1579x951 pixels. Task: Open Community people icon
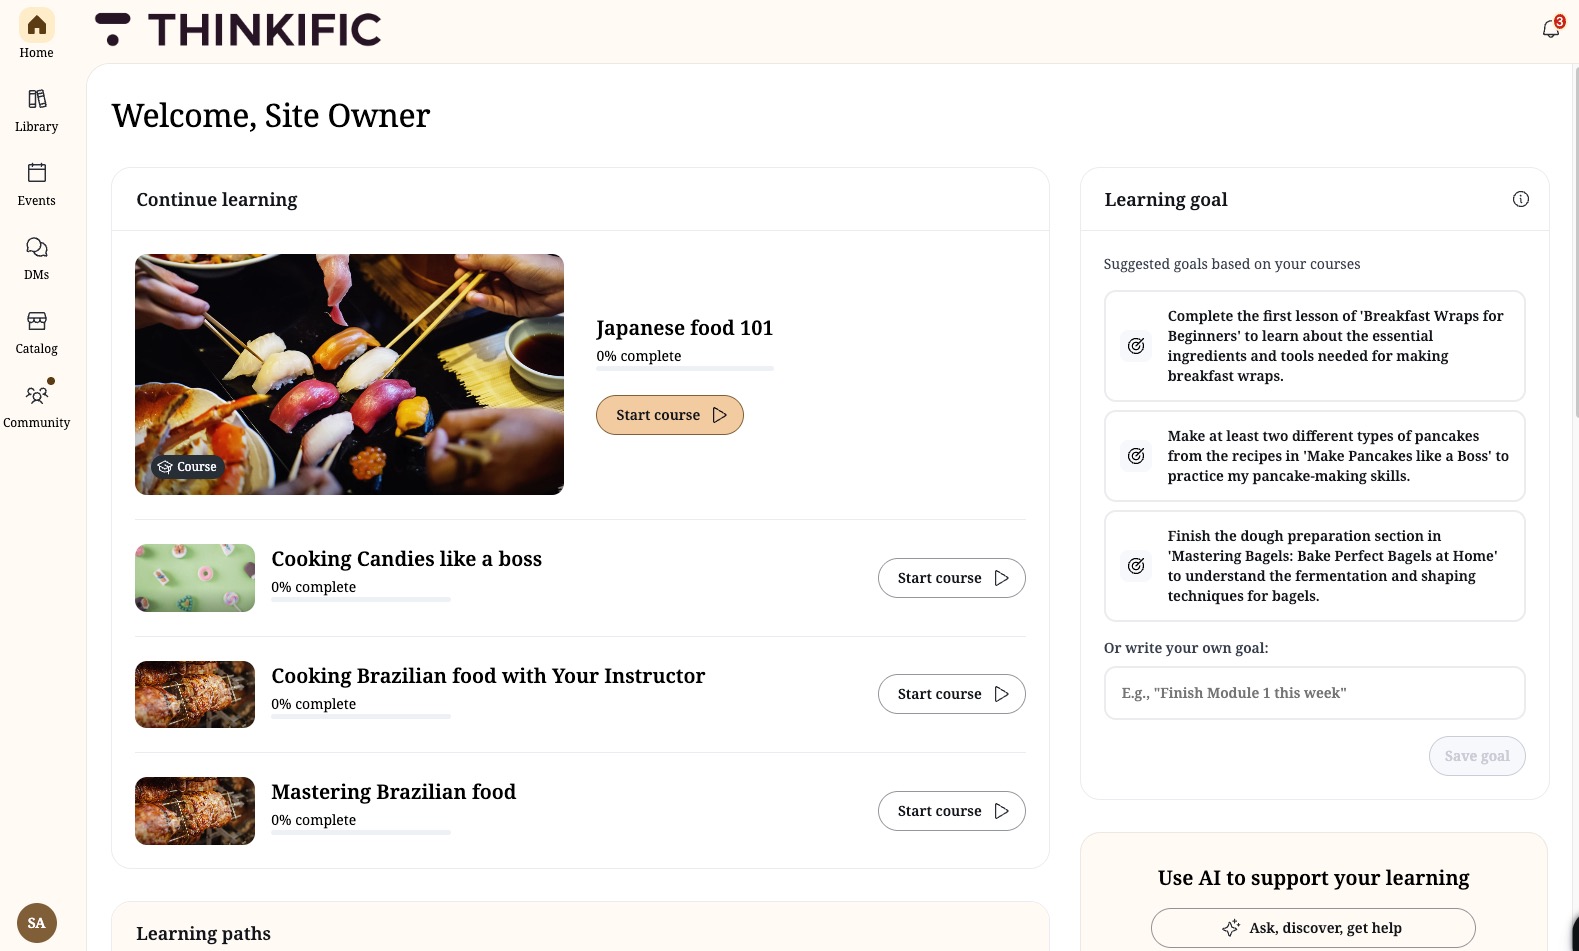tap(37, 395)
